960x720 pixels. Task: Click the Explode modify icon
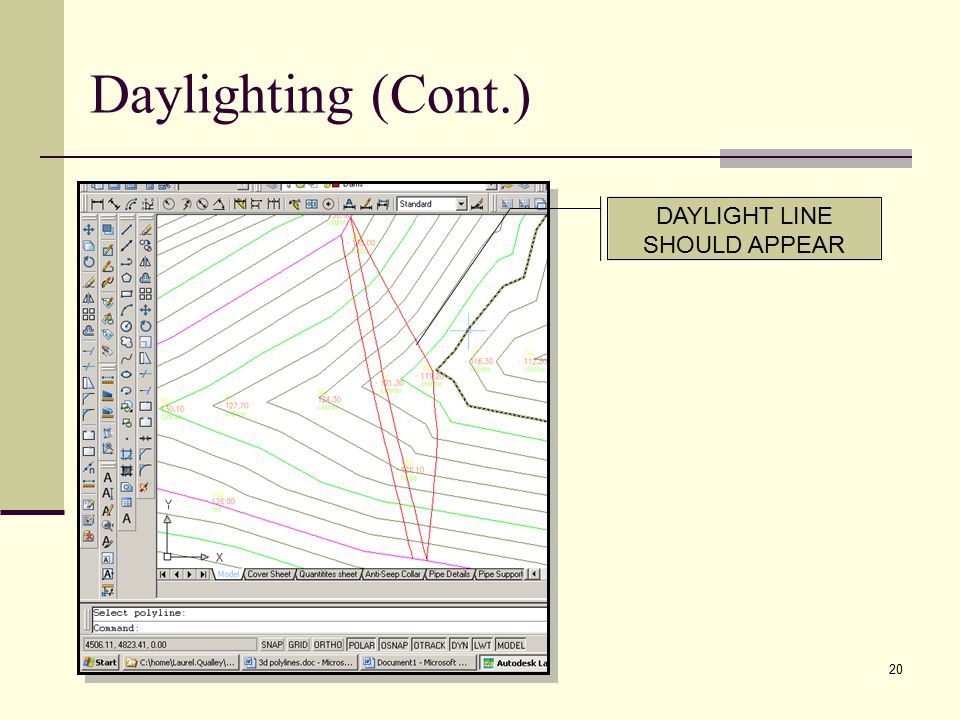pos(145,487)
